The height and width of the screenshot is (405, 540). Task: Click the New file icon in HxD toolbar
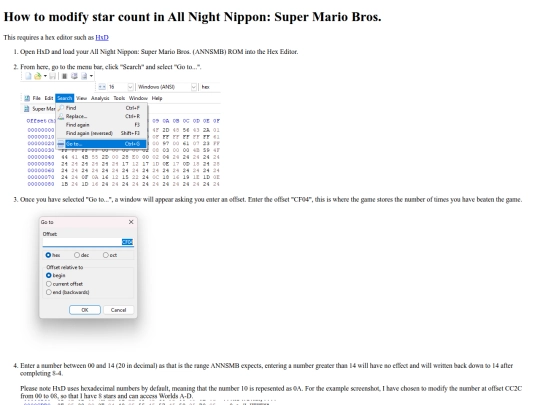click(28, 76)
